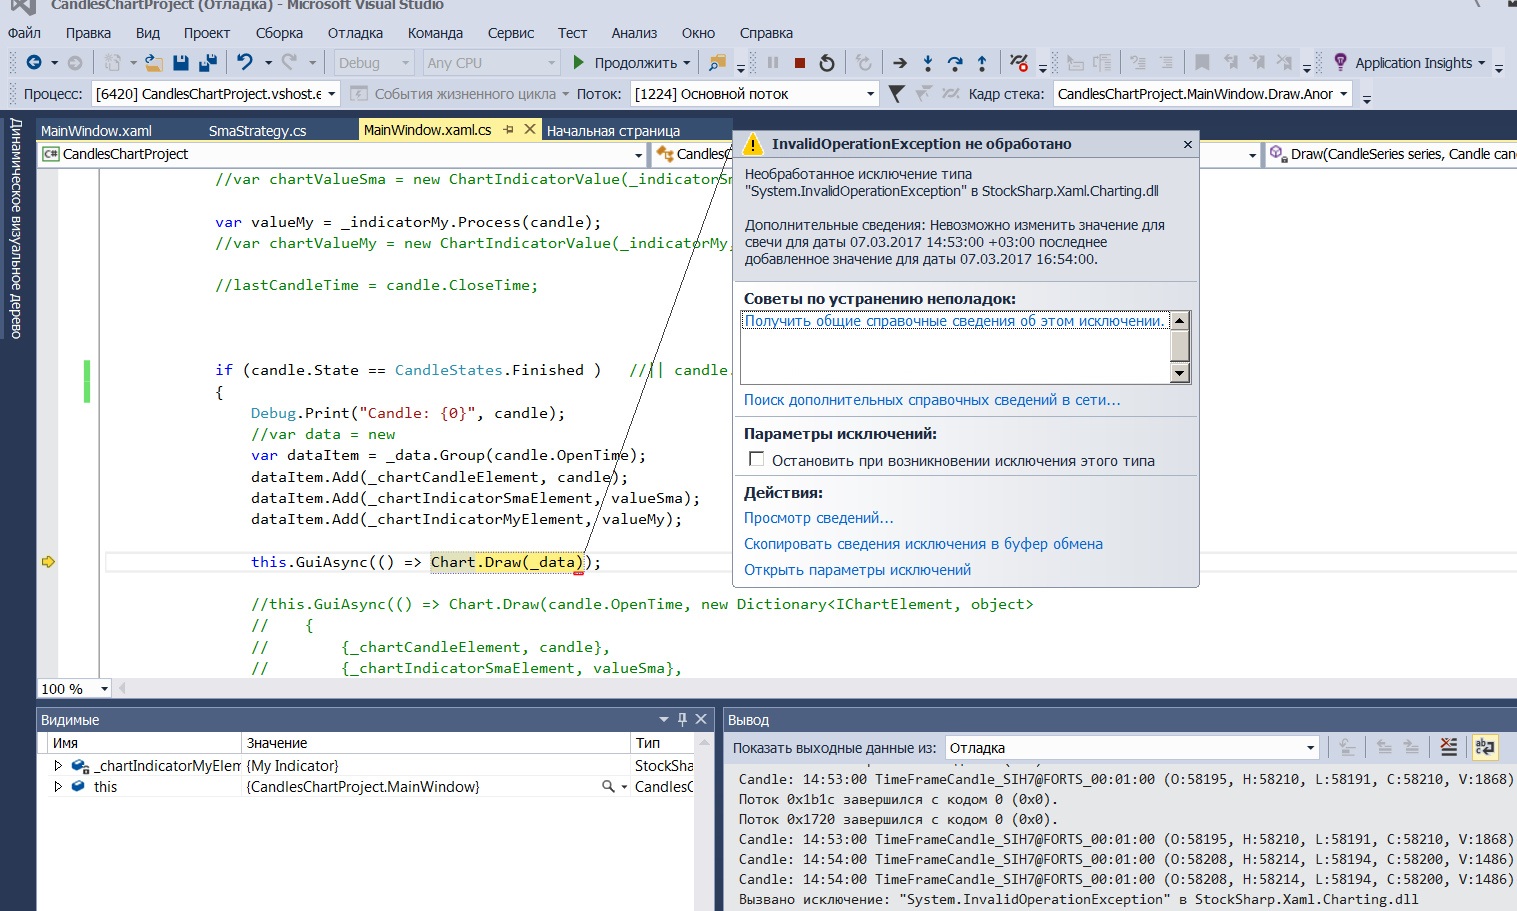Click the yellow current statement arrow in margin

(x=48, y=562)
